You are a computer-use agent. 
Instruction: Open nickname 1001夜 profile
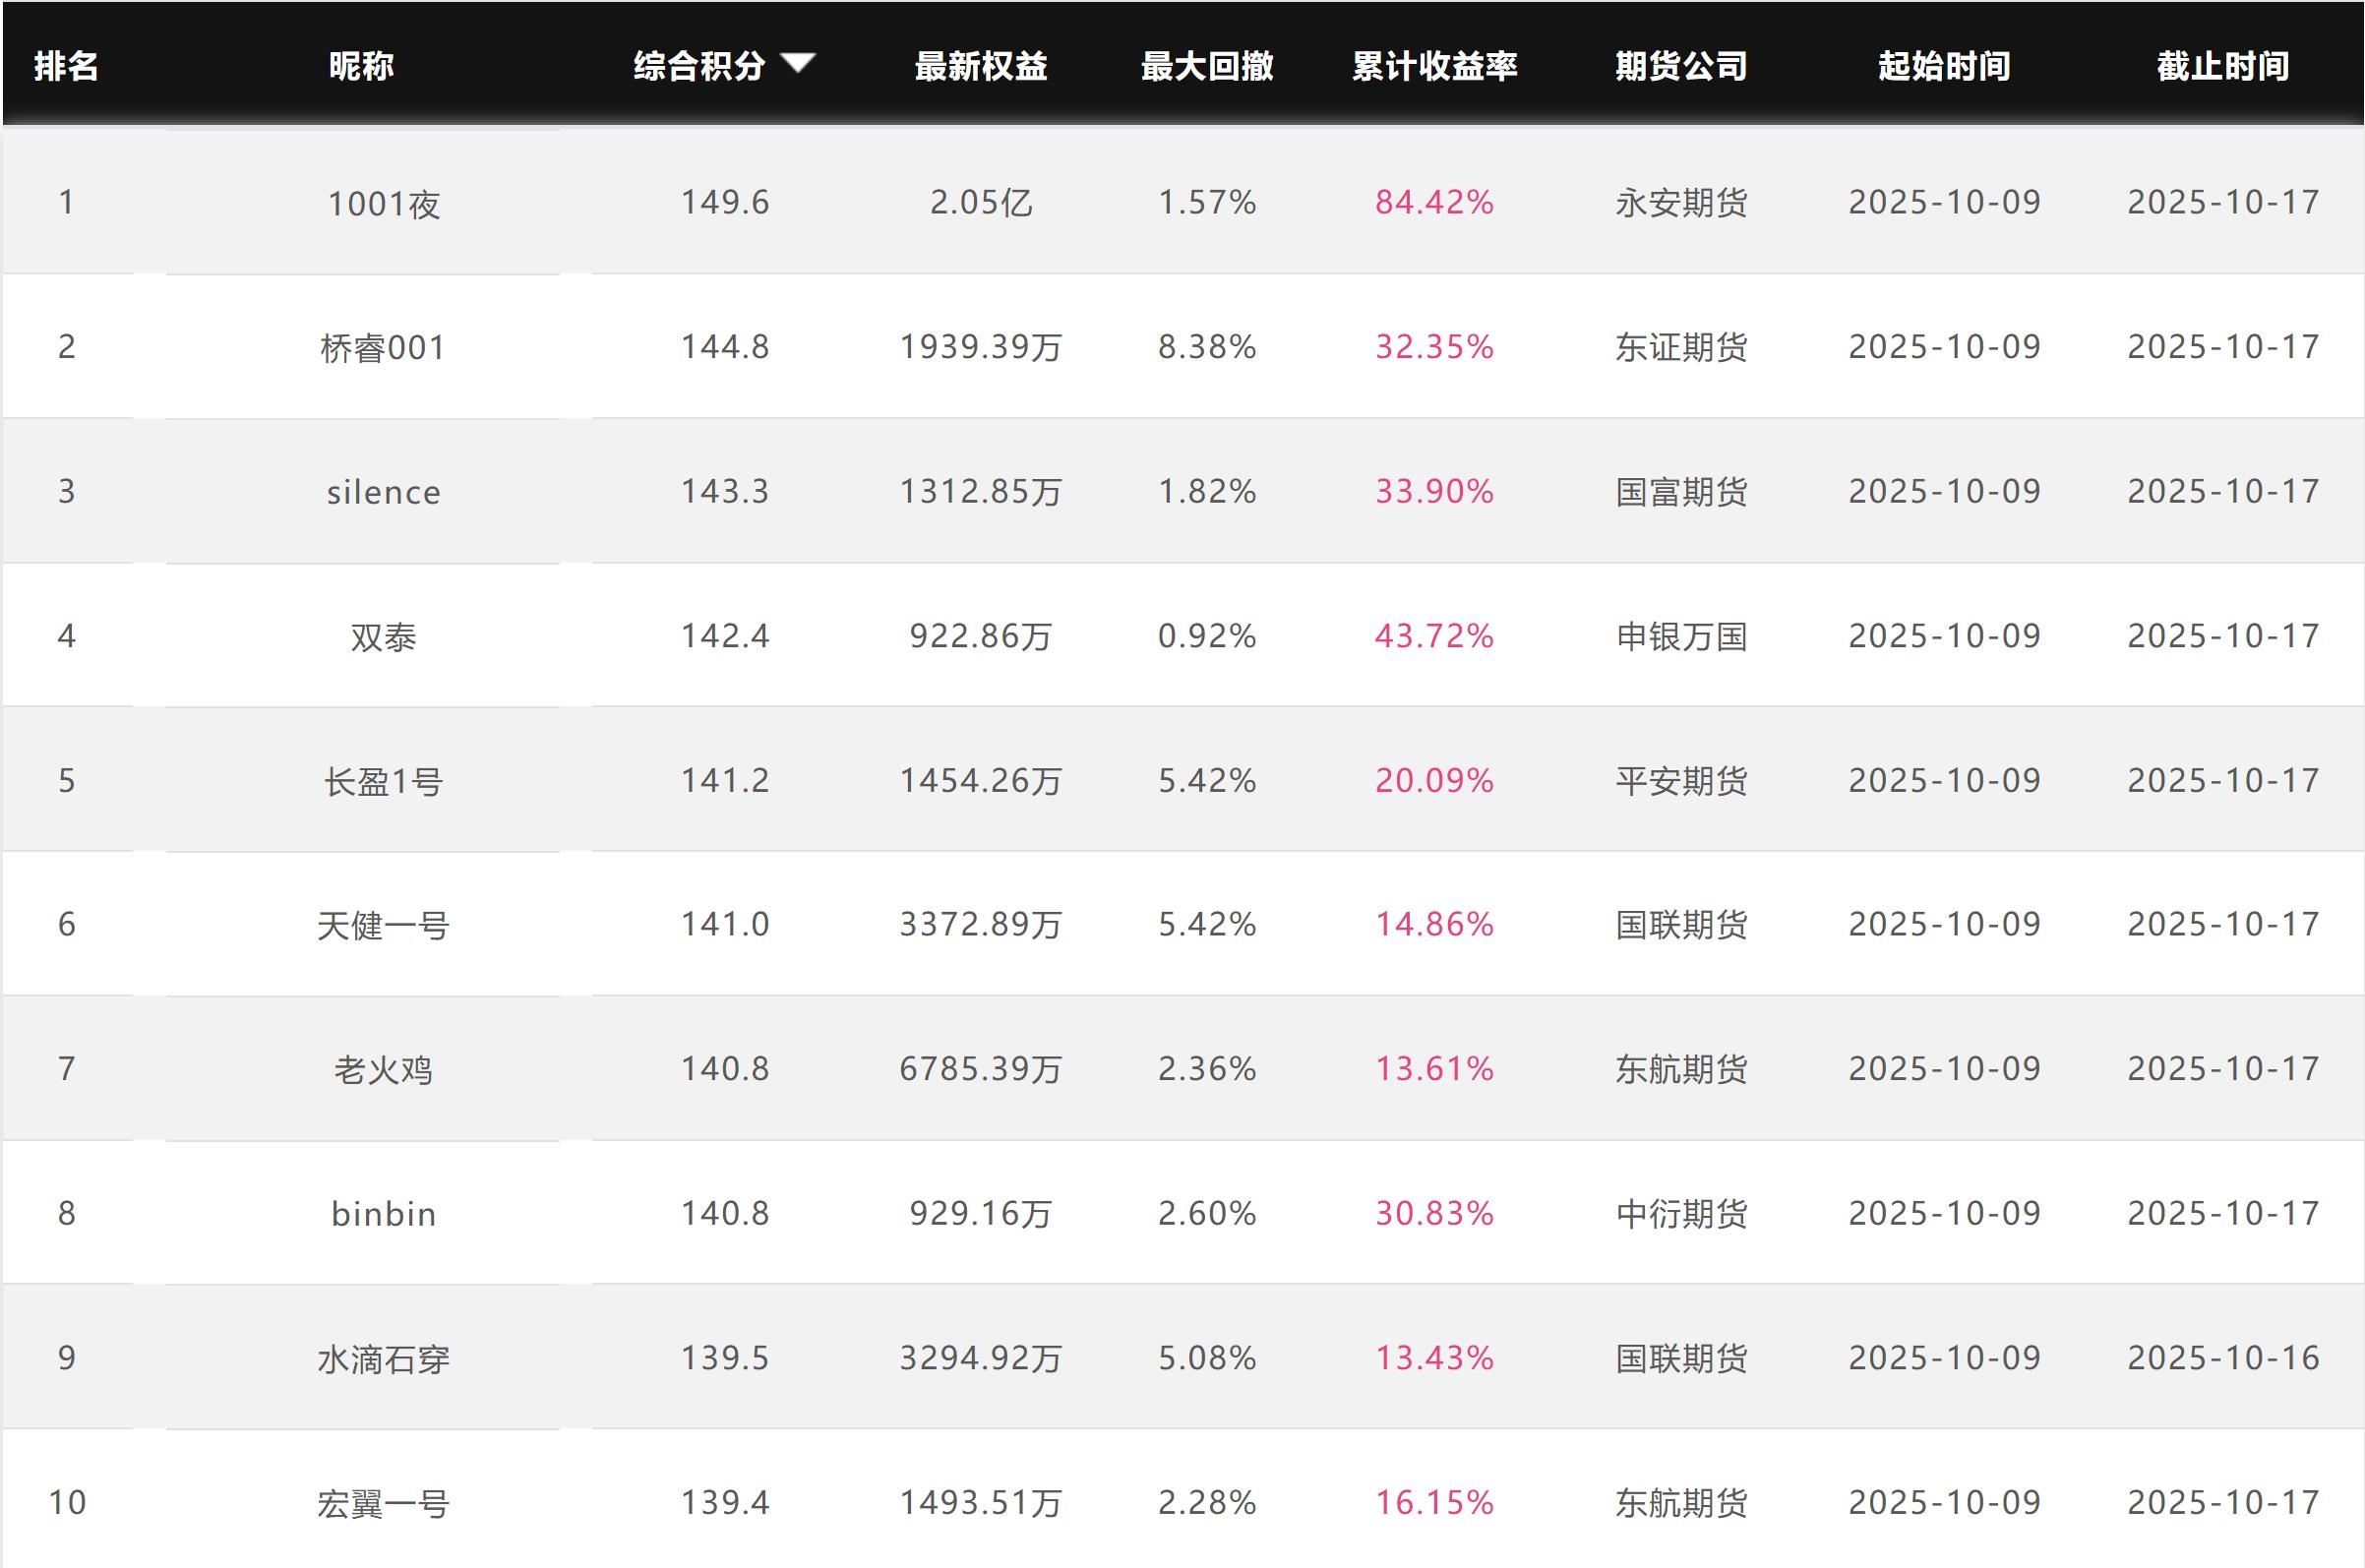[383, 204]
